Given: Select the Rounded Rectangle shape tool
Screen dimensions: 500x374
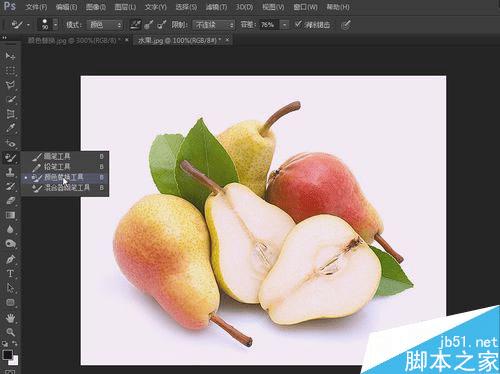Looking at the screenshot, I should point(10,302).
